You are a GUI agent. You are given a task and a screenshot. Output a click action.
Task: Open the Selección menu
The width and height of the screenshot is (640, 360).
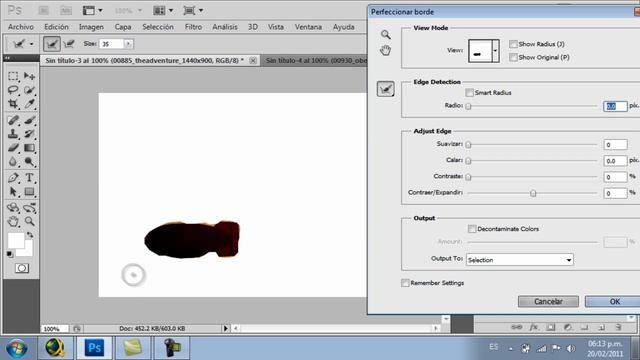pos(158,27)
